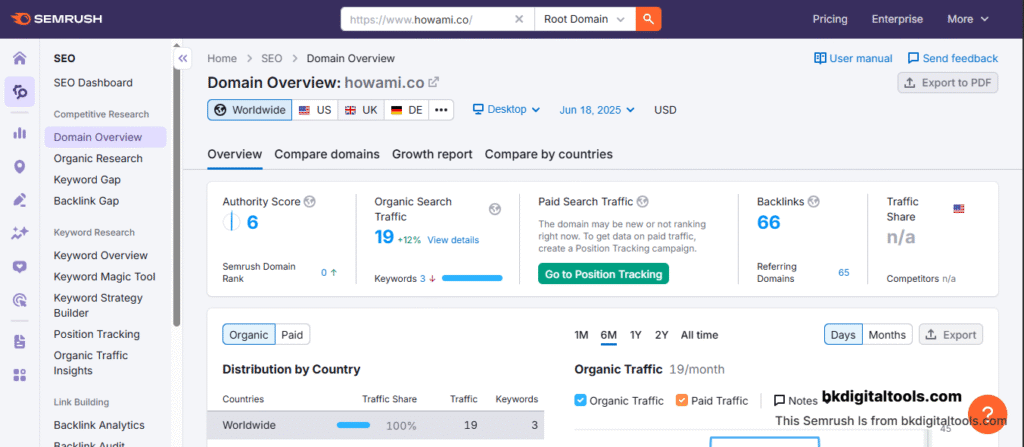Switch chart to Paid

coord(293,335)
